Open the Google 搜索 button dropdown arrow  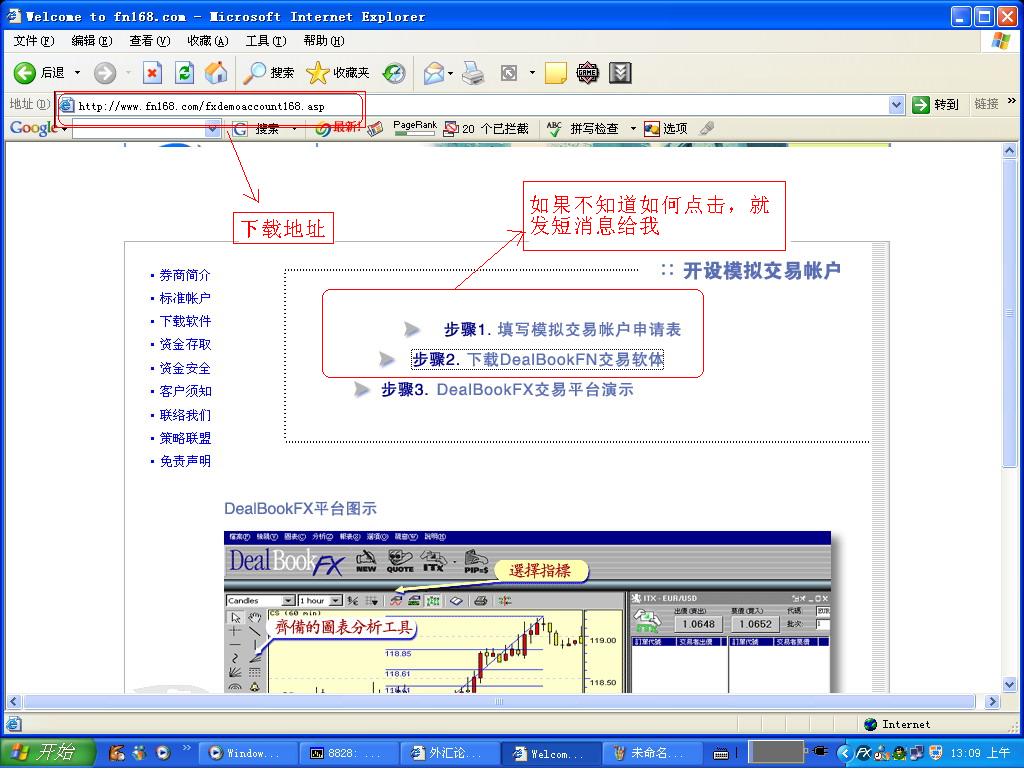[295, 129]
